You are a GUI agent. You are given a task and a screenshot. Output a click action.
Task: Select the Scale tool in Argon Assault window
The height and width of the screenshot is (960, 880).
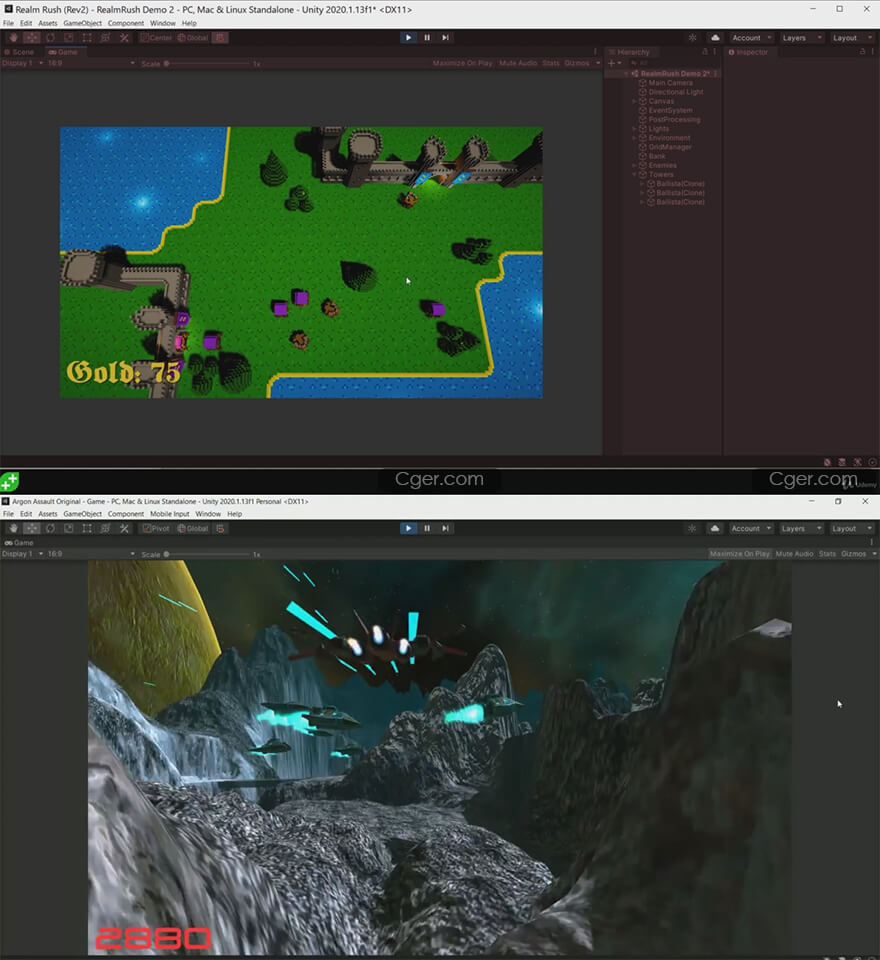(x=69, y=528)
